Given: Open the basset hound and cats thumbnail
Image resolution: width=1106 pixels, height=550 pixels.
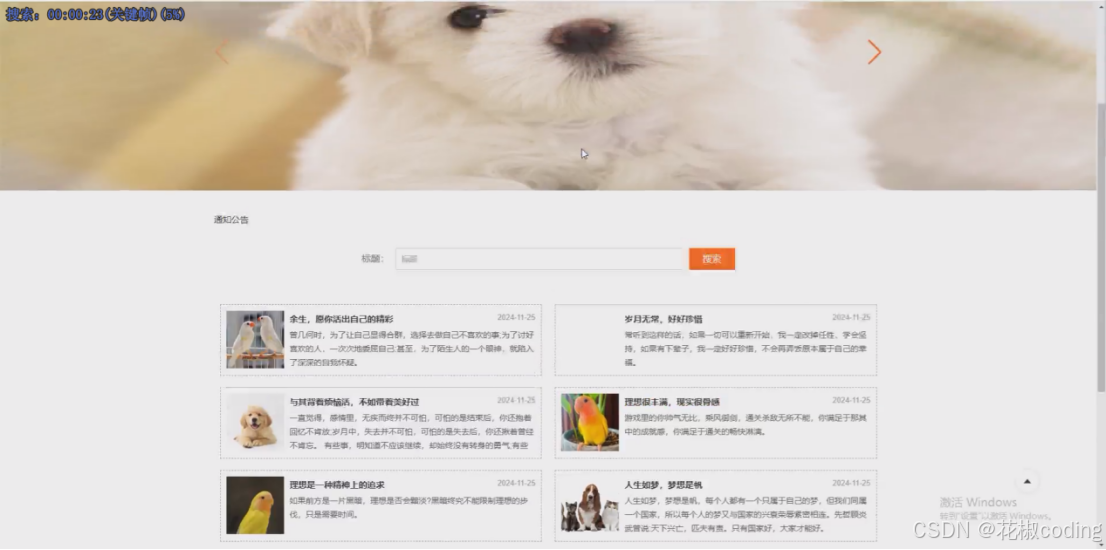Looking at the screenshot, I should [x=590, y=505].
